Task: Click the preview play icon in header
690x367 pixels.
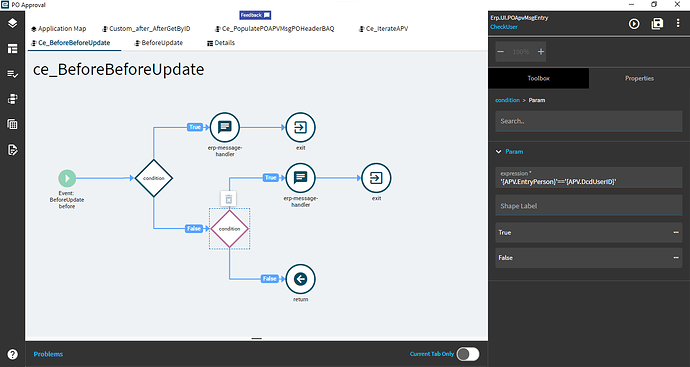Action: (x=634, y=24)
